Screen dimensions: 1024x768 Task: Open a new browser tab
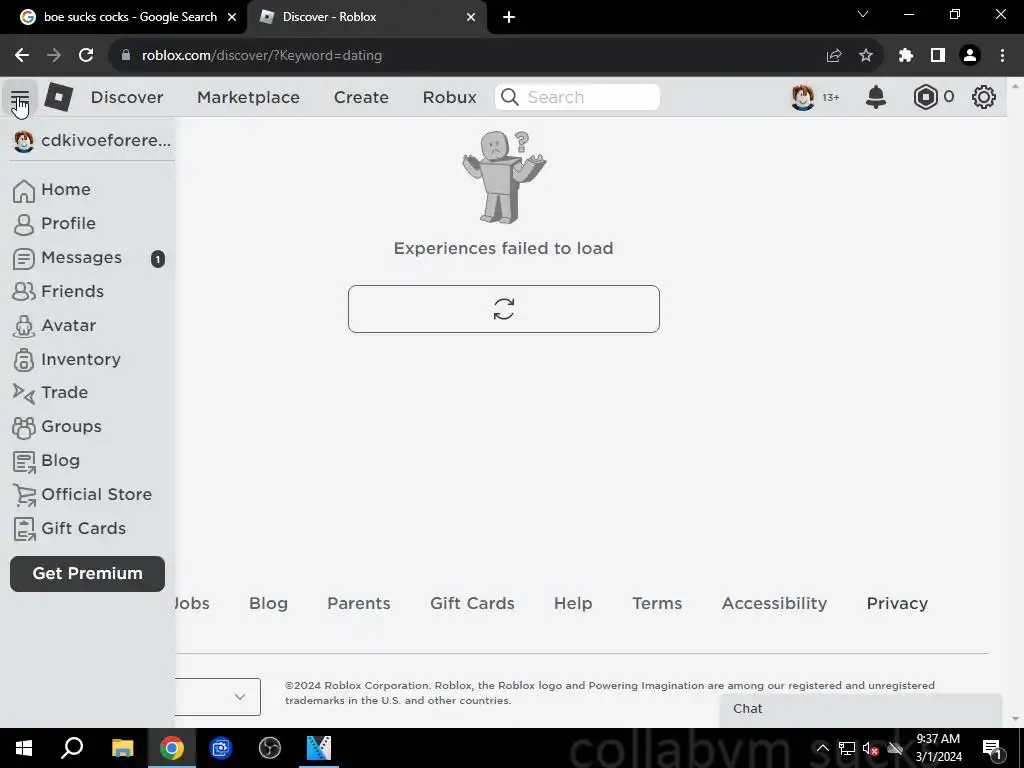509,17
